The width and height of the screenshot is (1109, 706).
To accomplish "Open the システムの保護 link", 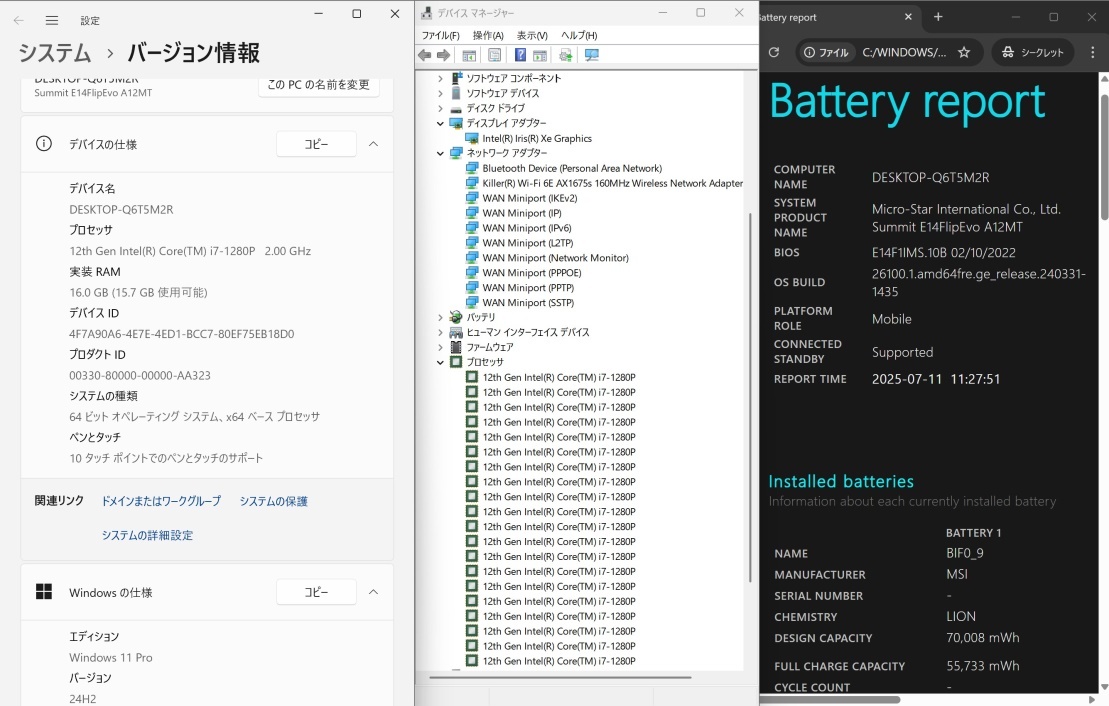I will (x=273, y=501).
